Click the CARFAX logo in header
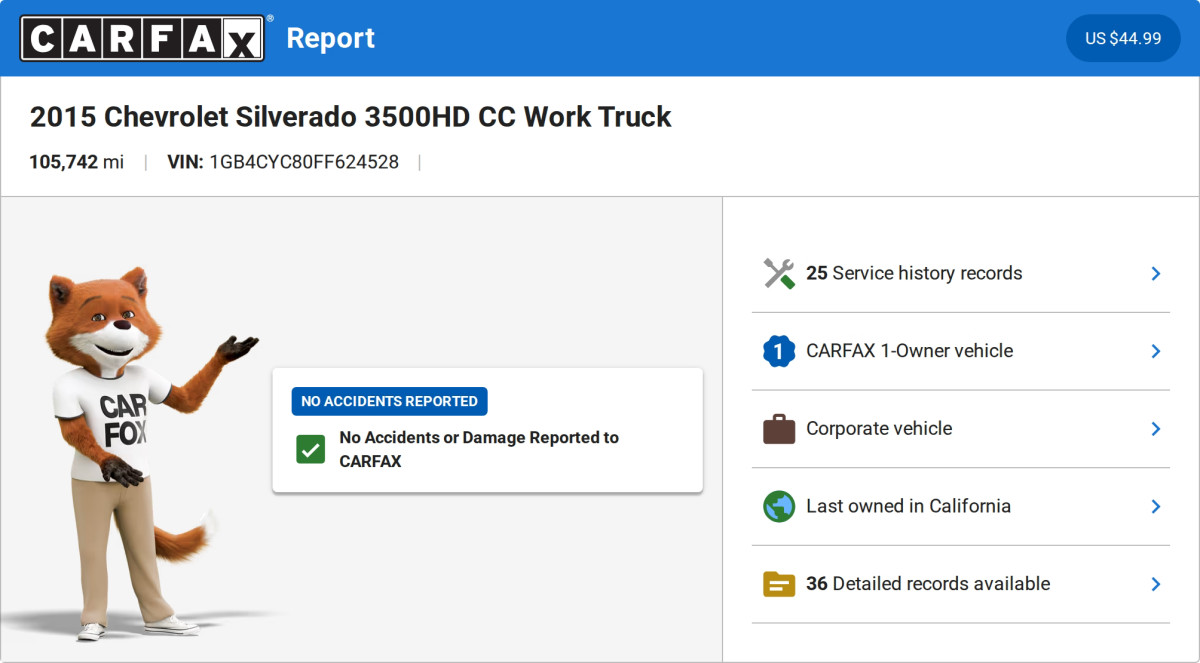Screen dimensions: 1200x663 coord(142,38)
